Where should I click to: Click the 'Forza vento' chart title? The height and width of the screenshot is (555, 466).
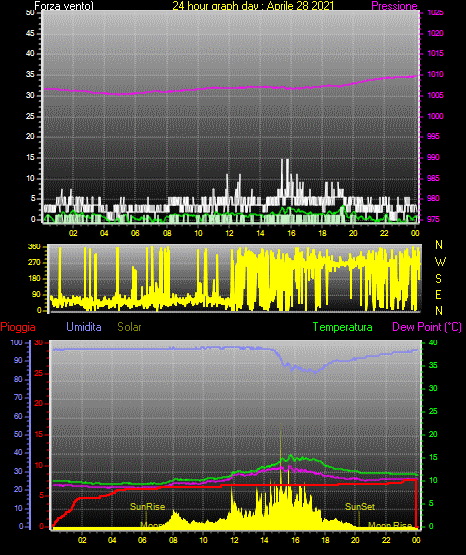(x=64, y=6)
